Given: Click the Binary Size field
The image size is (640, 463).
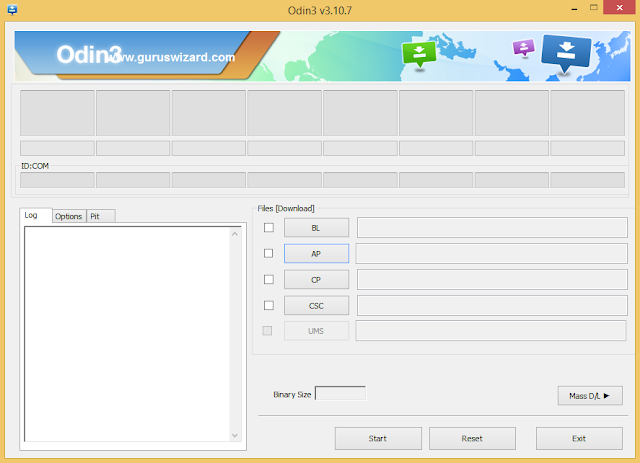Looking at the screenshot, I should (x=340, y=394).
